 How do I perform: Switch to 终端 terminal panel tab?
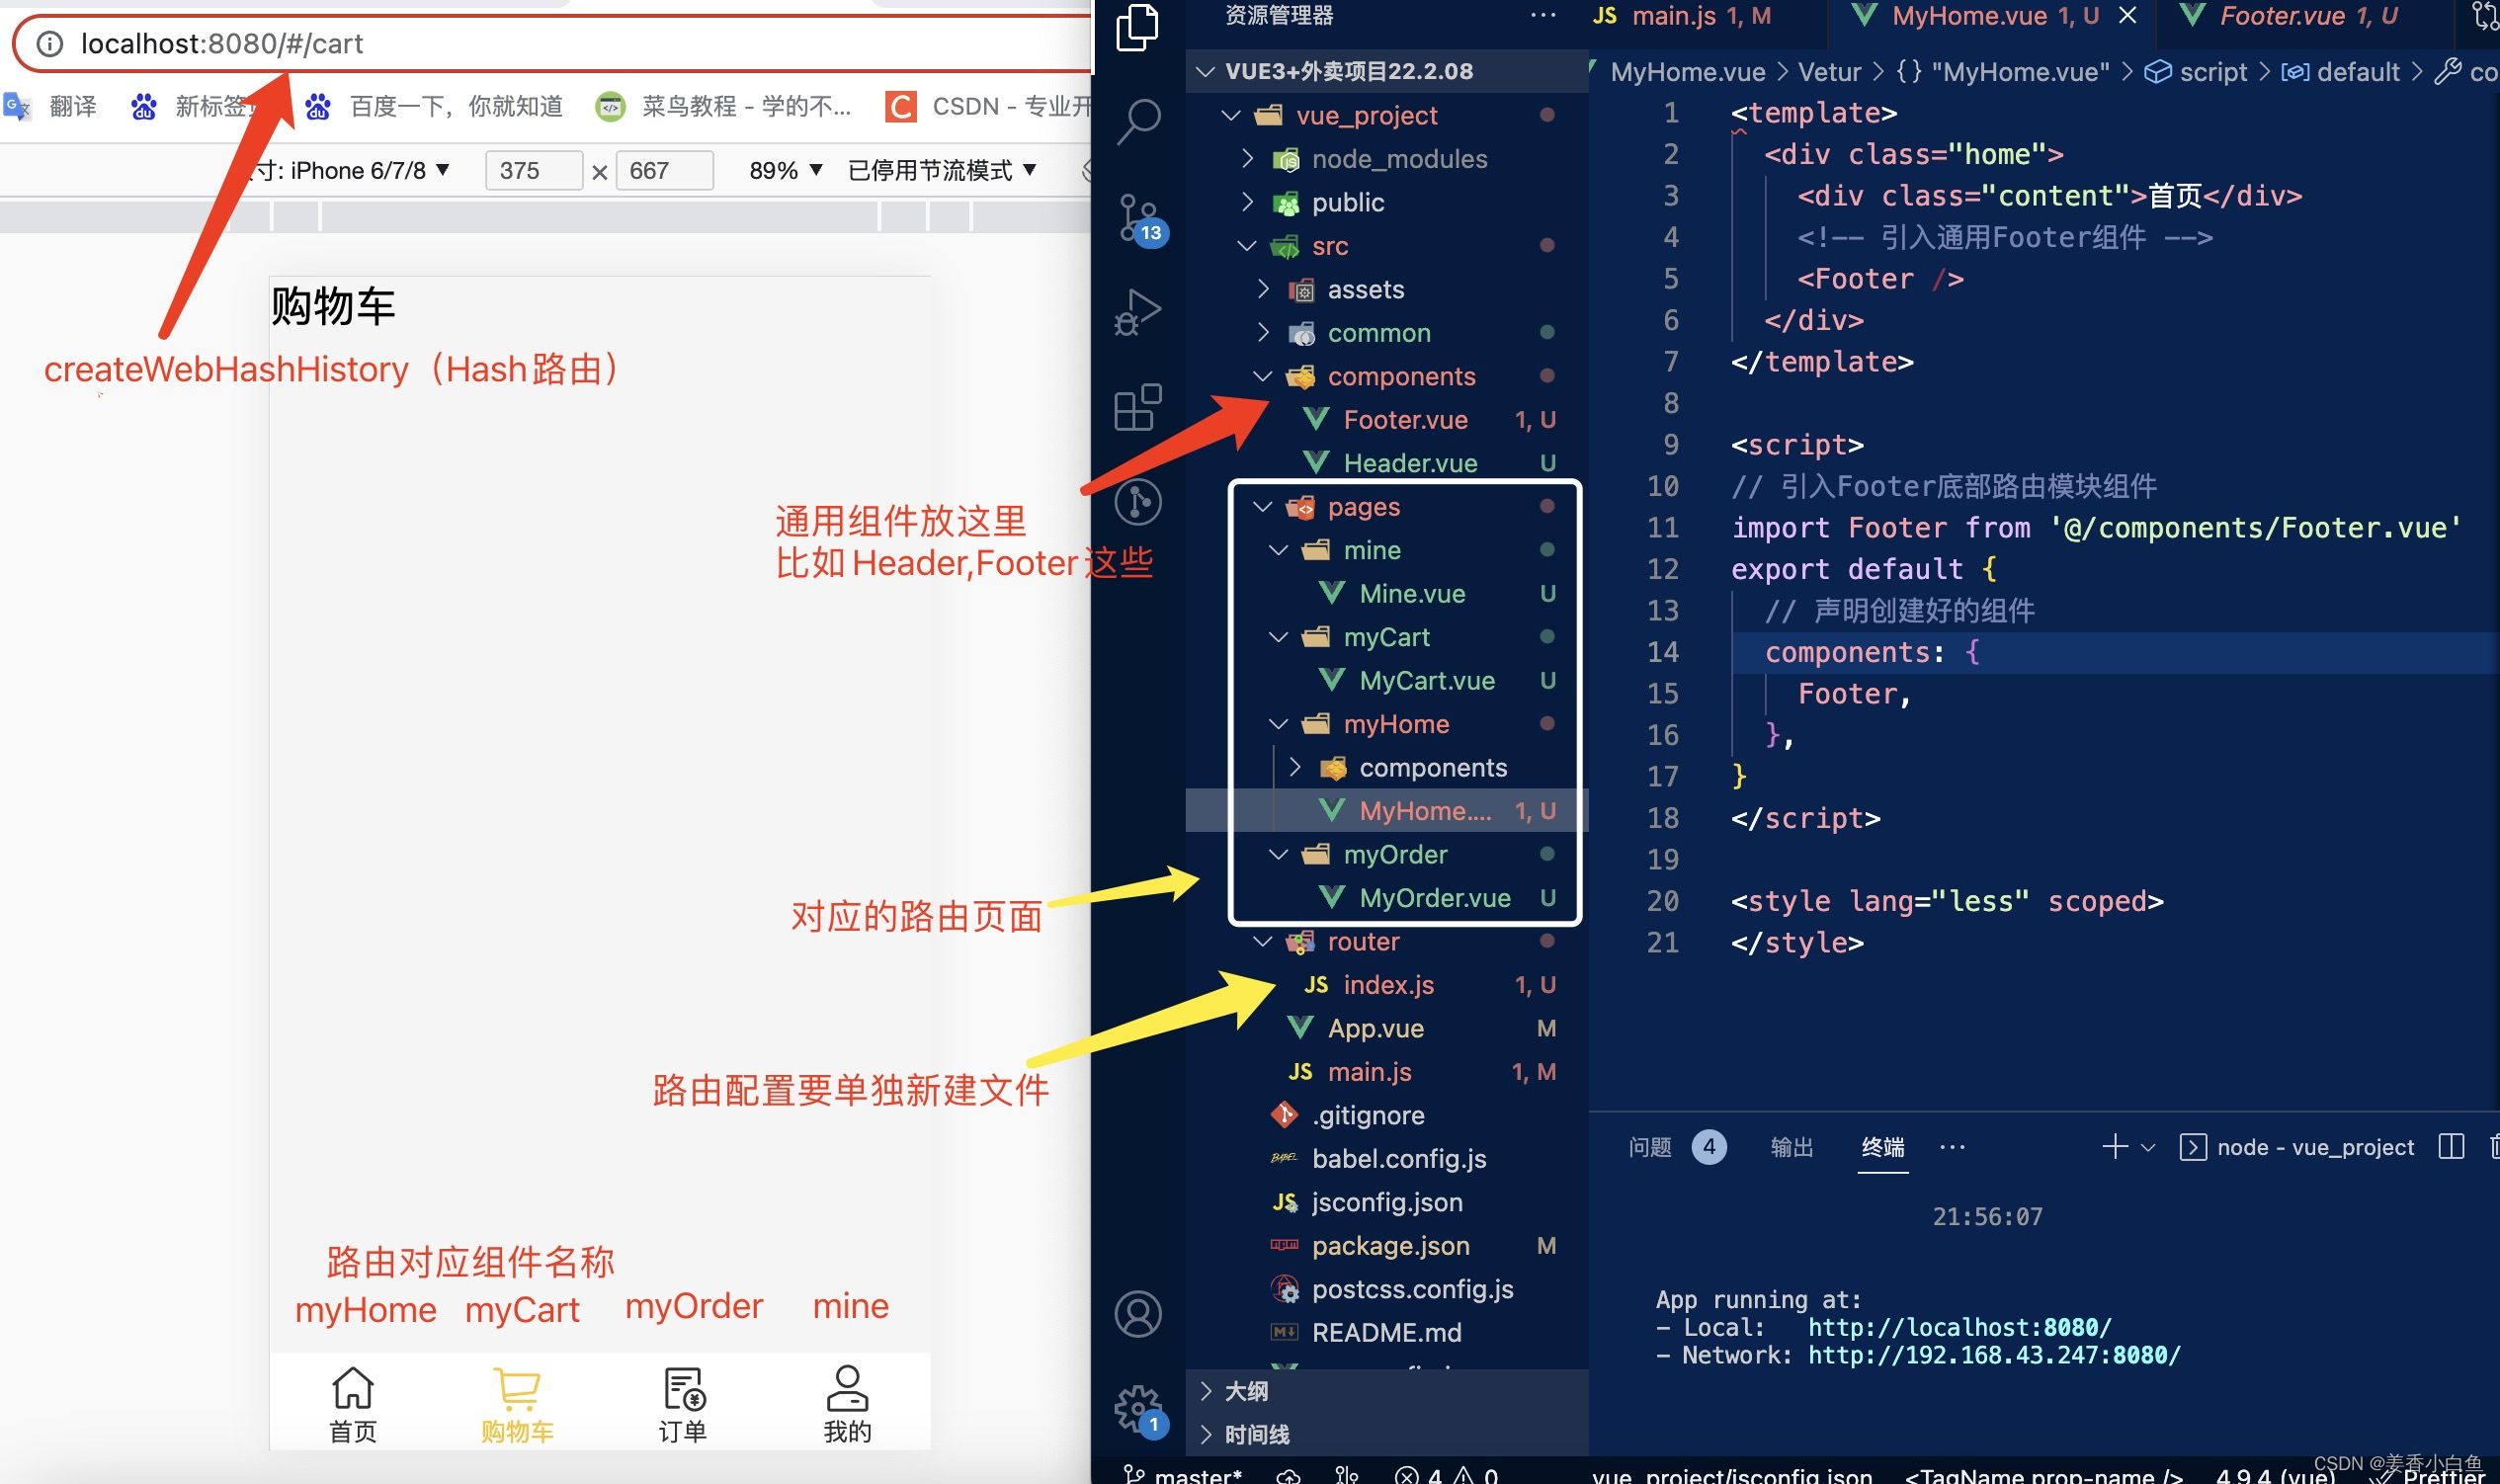tap(1882, 1147)
